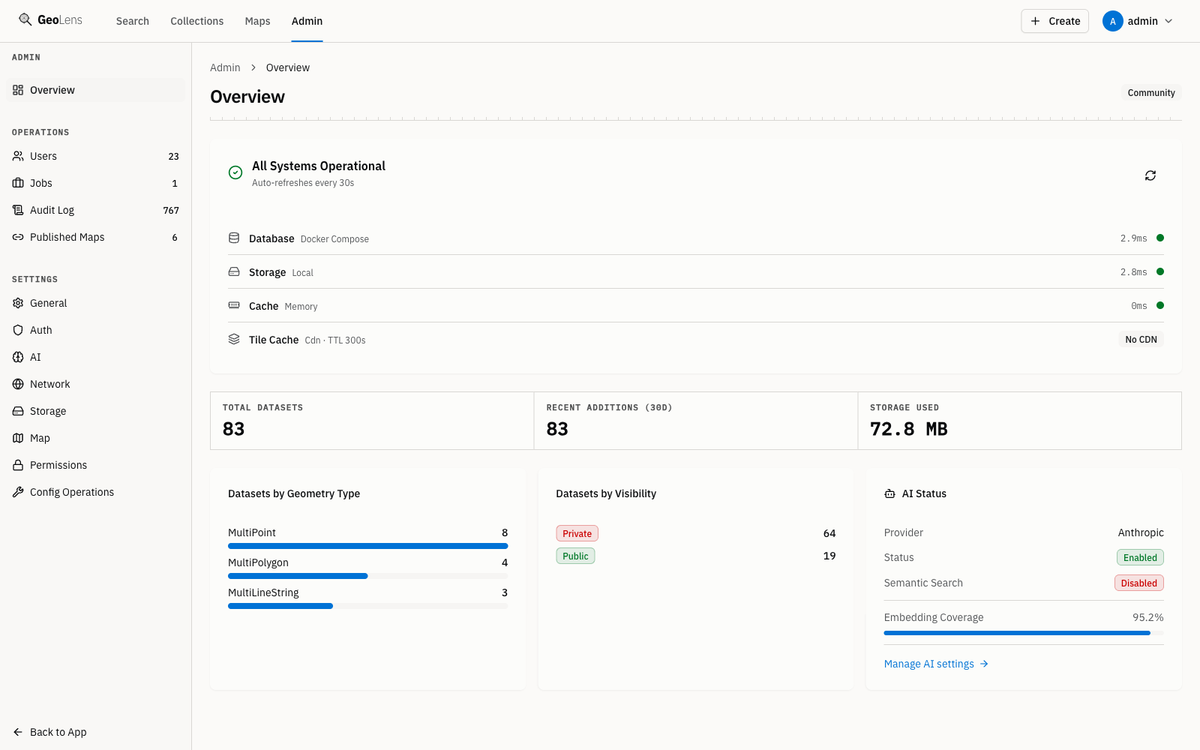Click the Permissions lock icon
The height and width of the screenshot is (750, 1200).
(18, 465)
